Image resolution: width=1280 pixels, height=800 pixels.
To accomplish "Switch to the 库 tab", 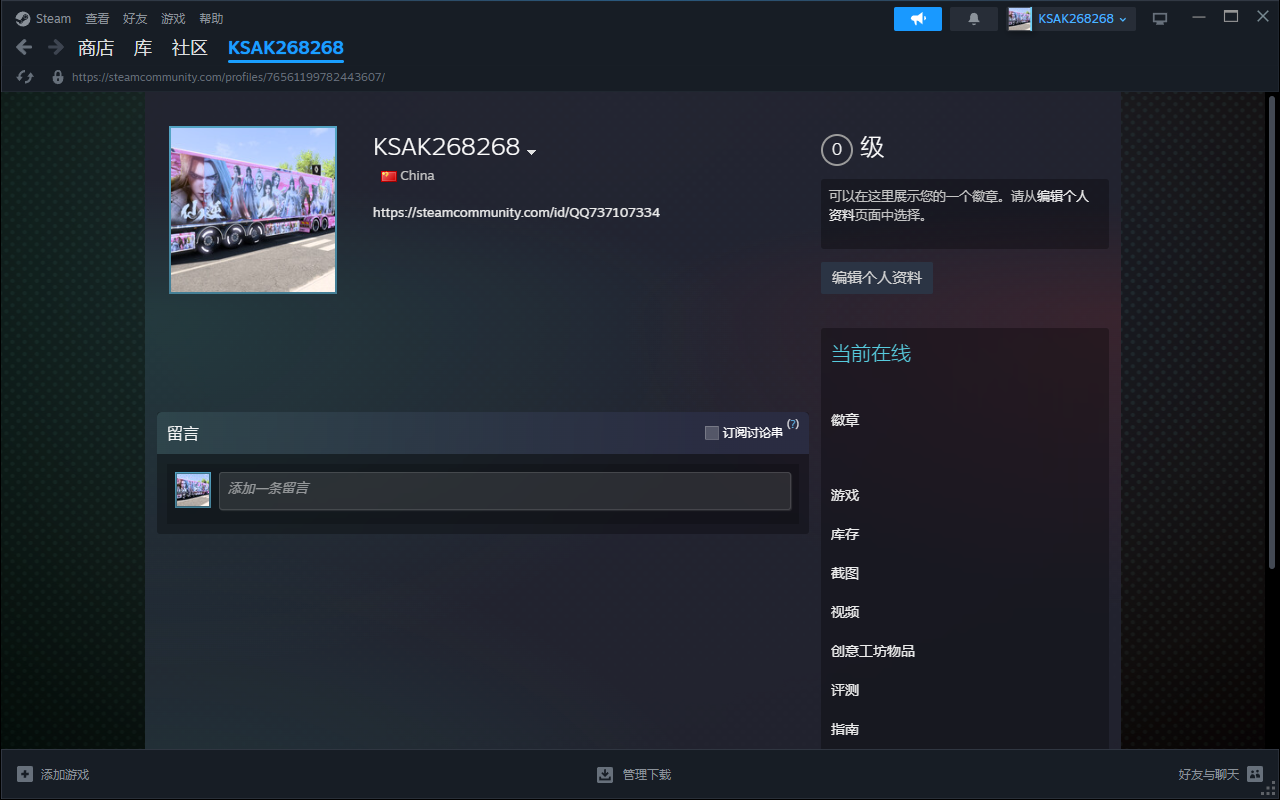I will 143,48.
